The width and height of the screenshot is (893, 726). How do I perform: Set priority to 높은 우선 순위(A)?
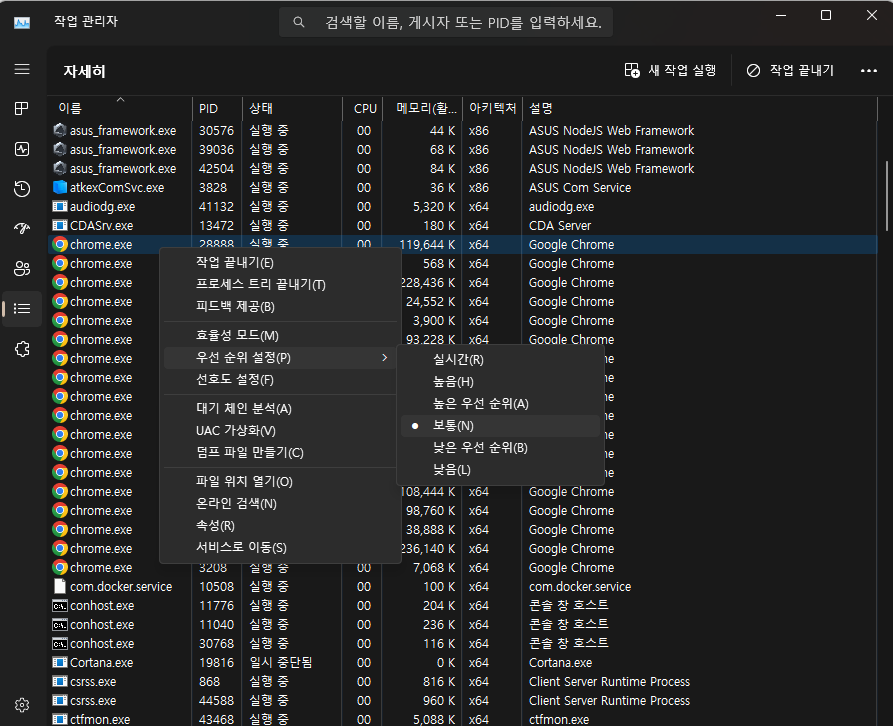(x=500, y=404)
